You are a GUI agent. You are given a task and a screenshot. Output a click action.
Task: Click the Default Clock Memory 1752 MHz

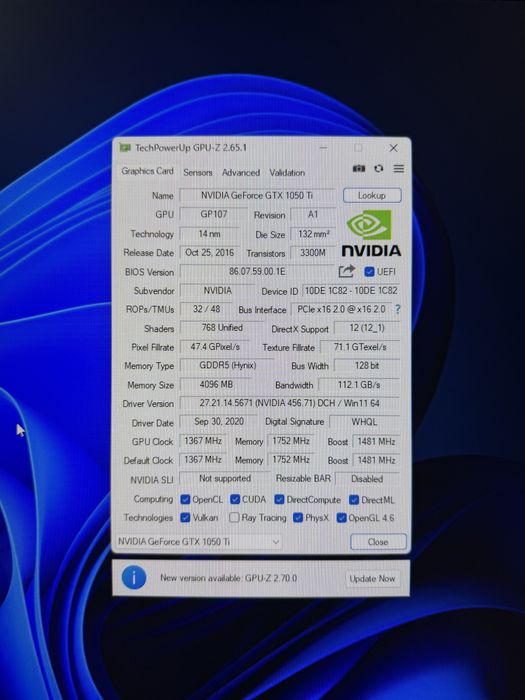[x=291, y=459]
